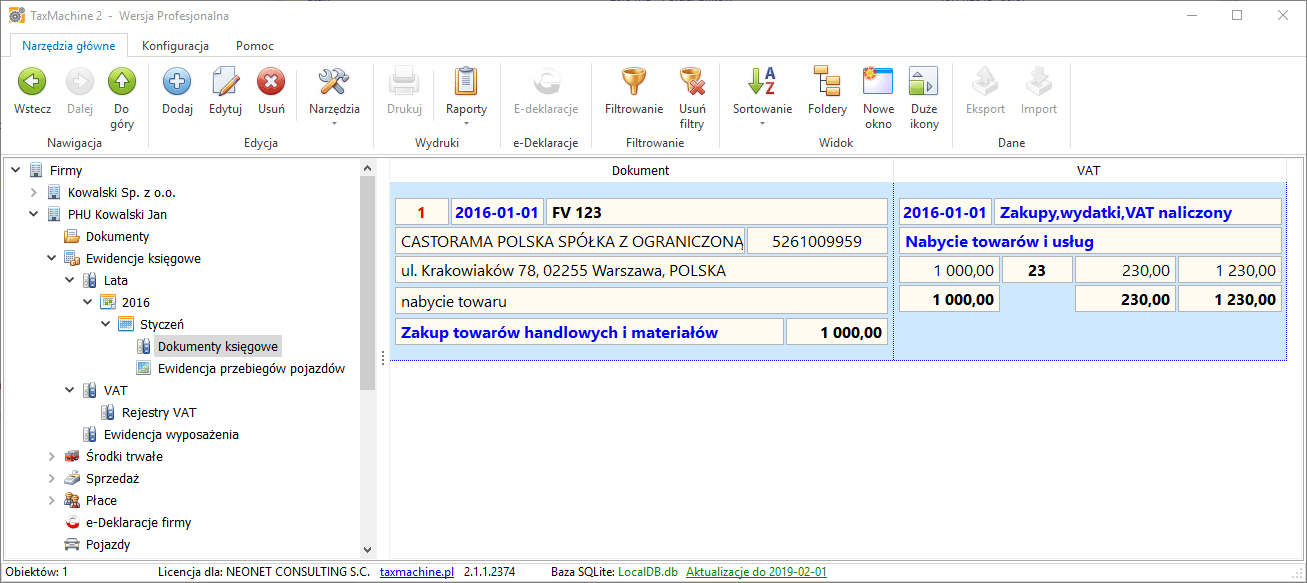Open Edytuj to edit the selected document
The image size is (1307, 583).
[x=225, y=82]
